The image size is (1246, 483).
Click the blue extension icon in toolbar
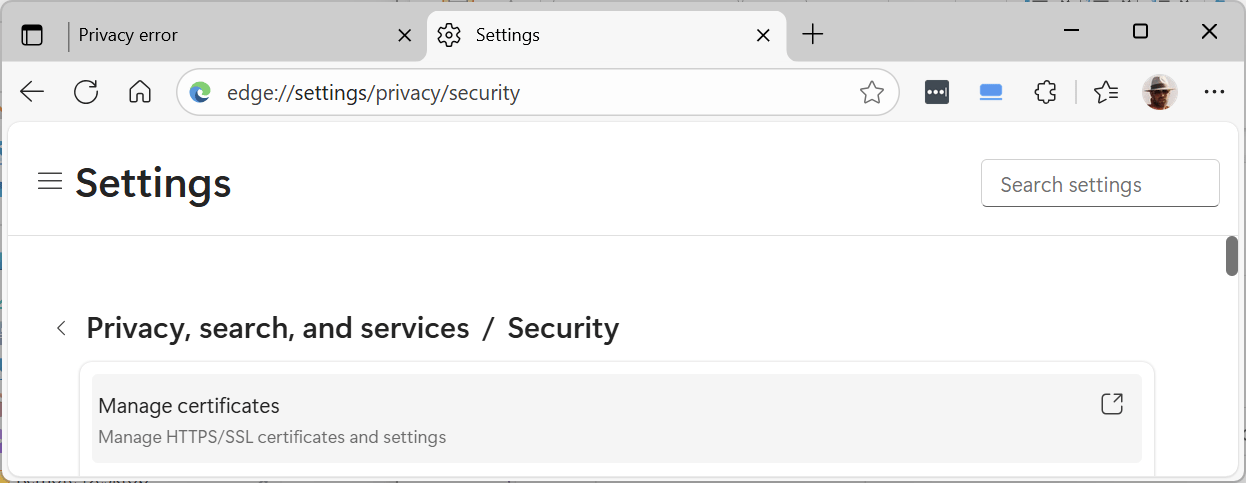click(991, 93)
